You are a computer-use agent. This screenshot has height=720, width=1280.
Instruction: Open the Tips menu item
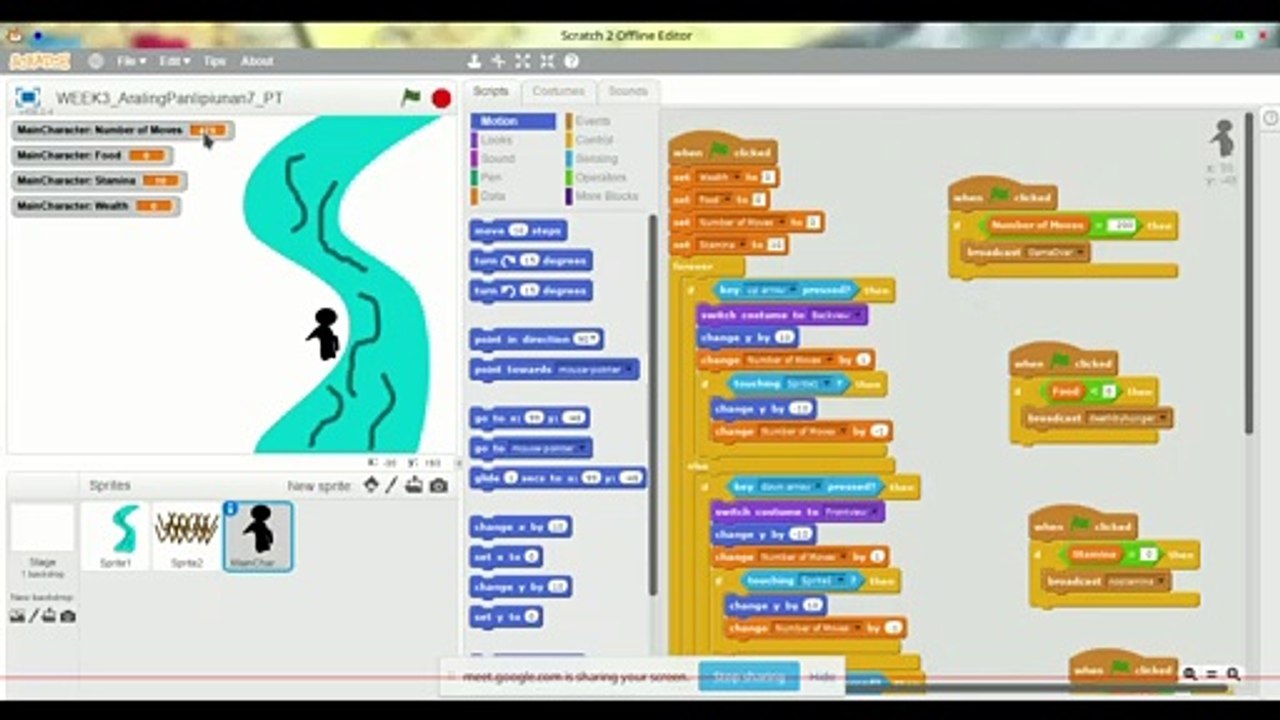214,61
